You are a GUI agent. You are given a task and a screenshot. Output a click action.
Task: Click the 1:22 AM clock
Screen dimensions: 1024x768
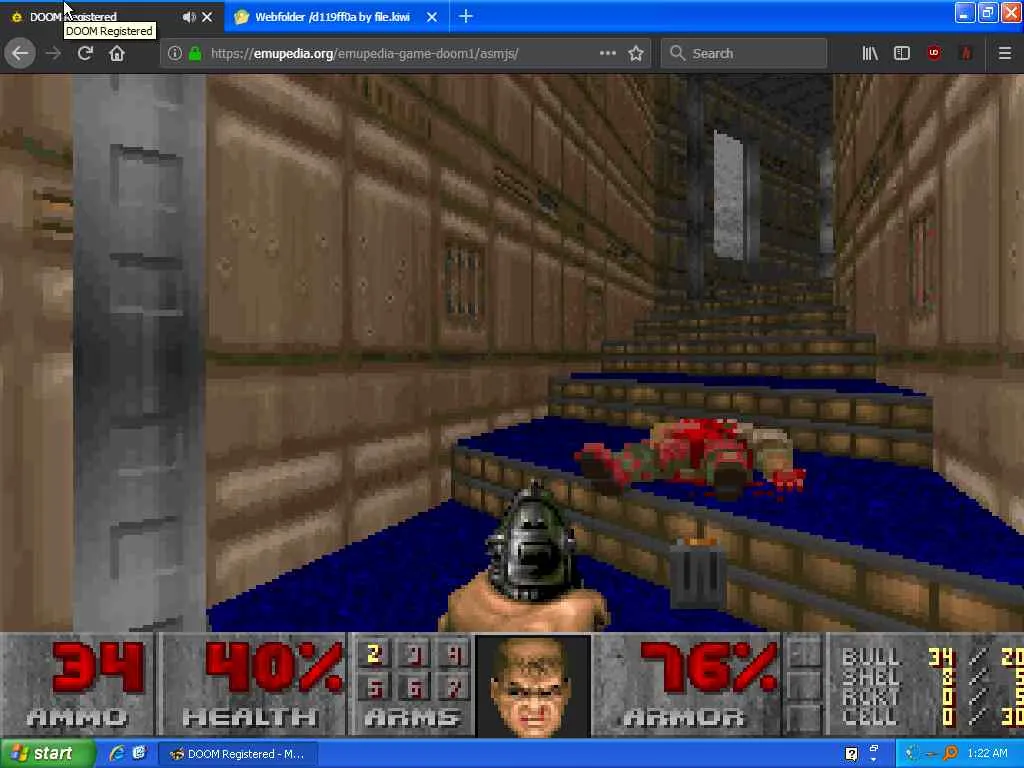click(987, 753)
